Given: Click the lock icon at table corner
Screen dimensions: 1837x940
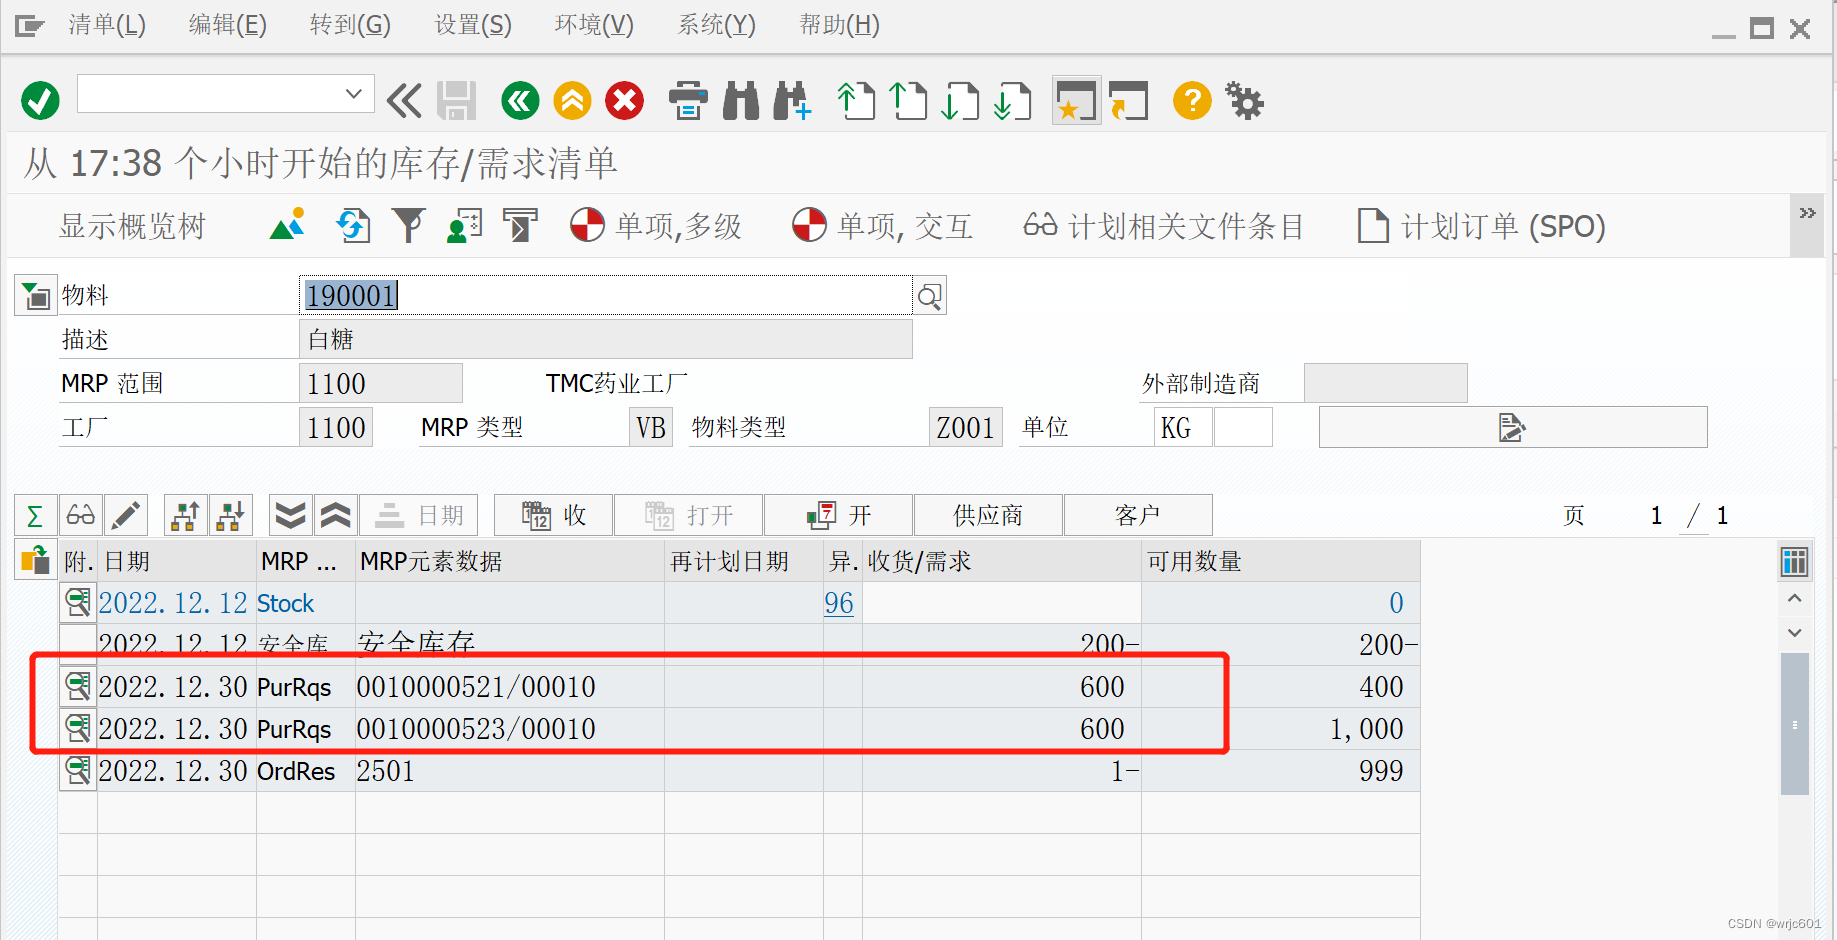Looking at the screenshot, I should 35,560.
